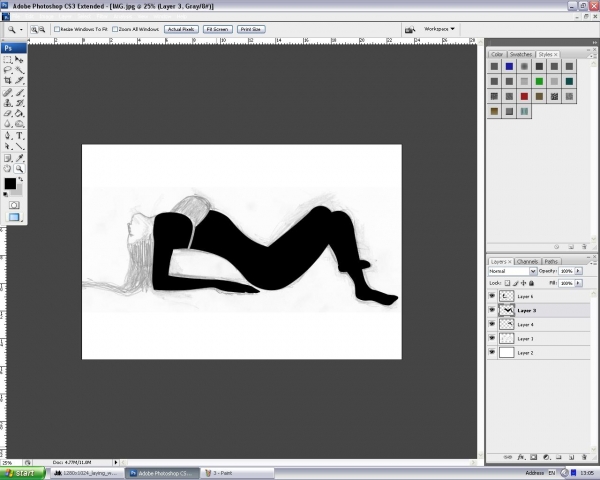This screenshot has height=480, width=600.
Task: Hide Layer 6 with its eye icon
Action: pyautogui.click(x=492, y=296)
